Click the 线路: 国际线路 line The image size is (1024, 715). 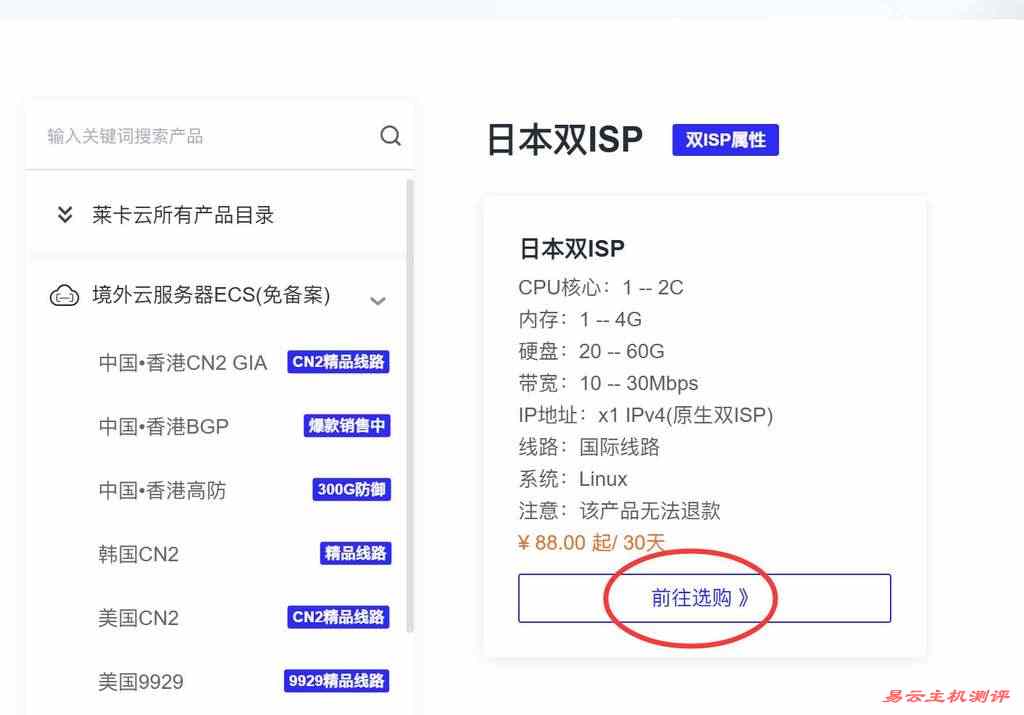(589, 447)
